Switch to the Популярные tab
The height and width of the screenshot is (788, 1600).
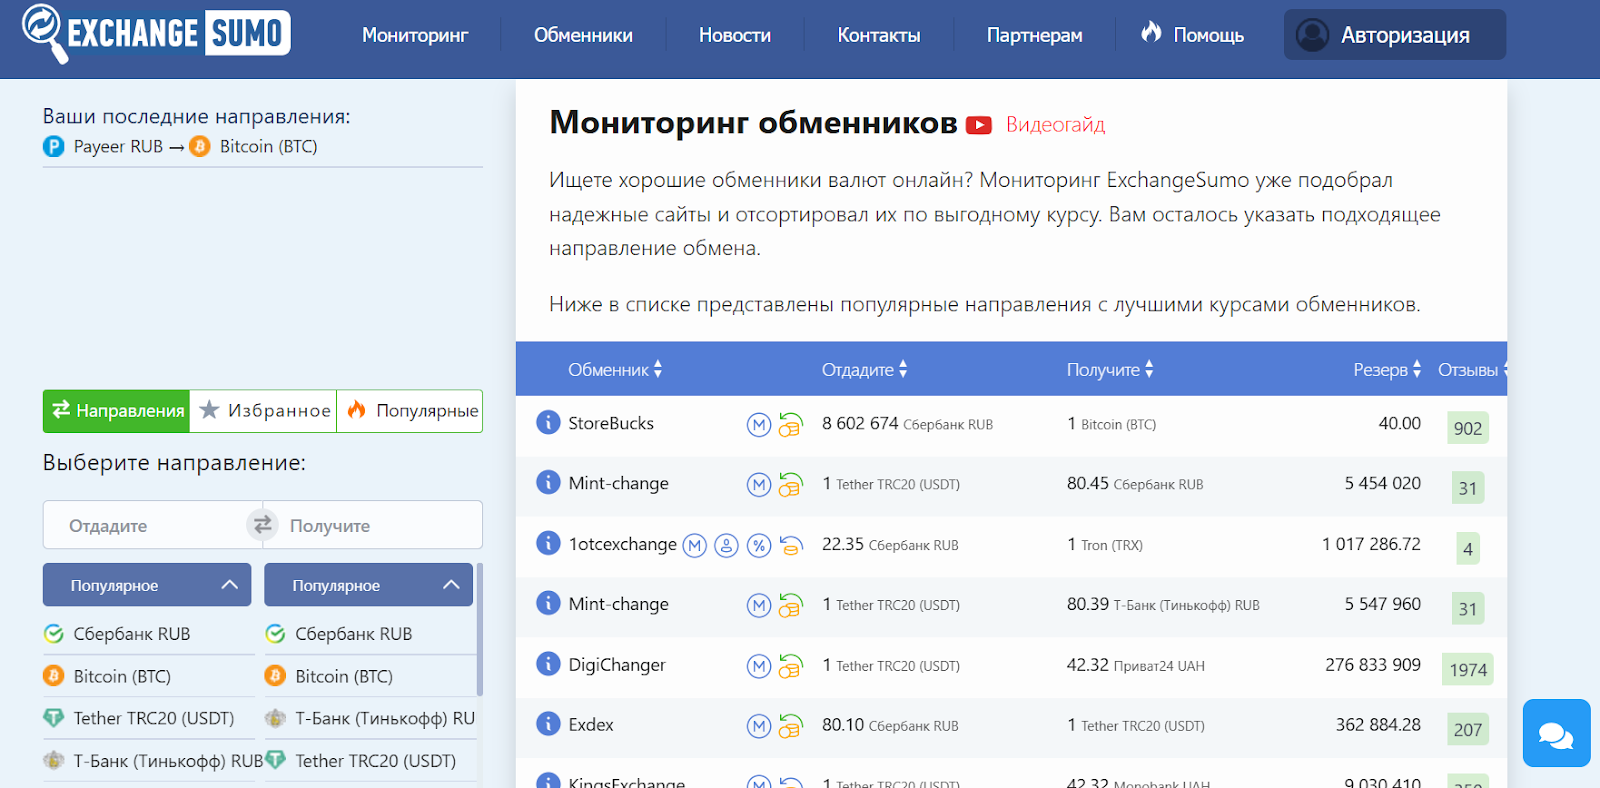(x=410, y=411)
